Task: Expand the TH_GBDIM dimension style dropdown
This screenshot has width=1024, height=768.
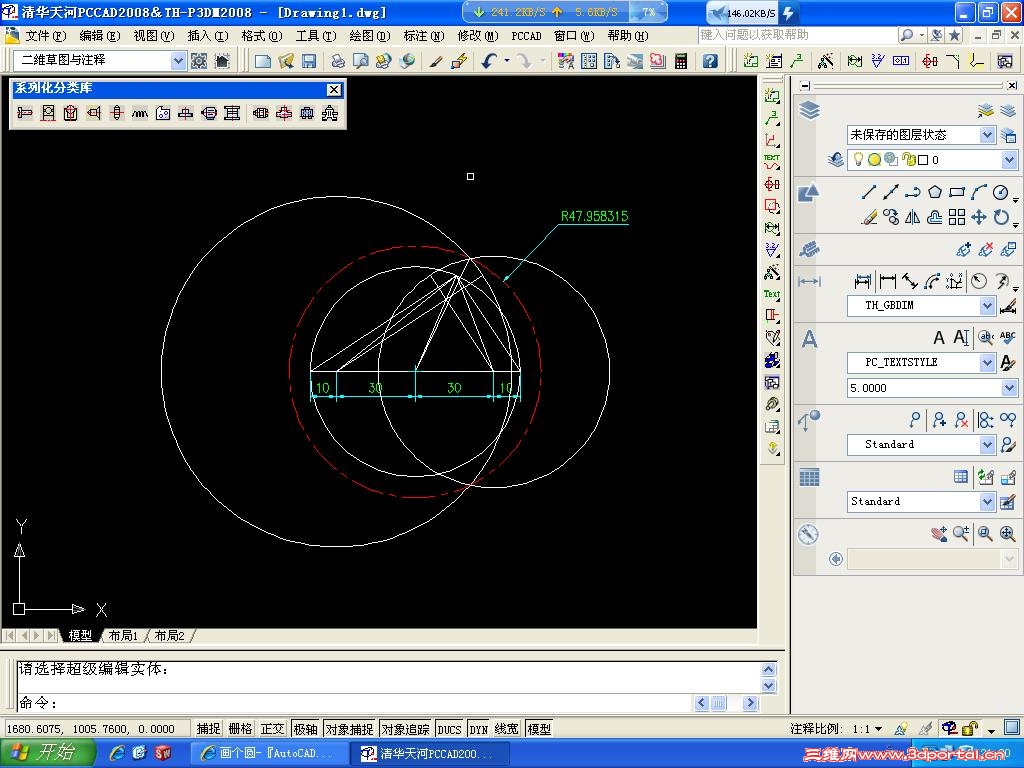Action: [987, 306]
